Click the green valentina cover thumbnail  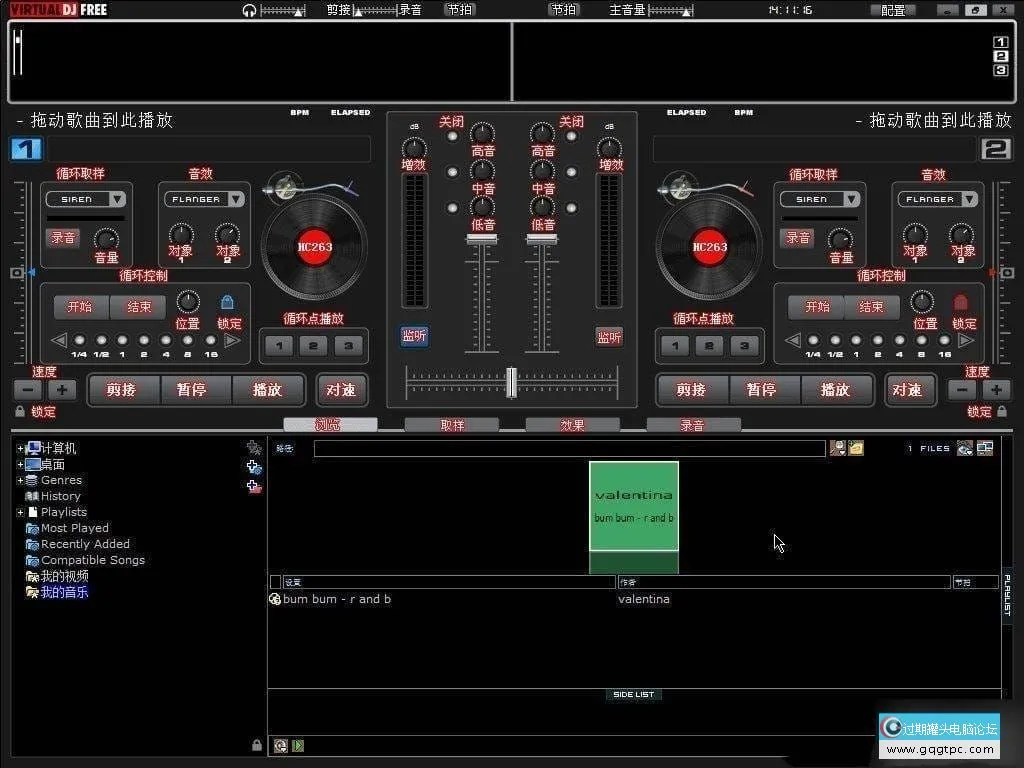coord(633,506)
